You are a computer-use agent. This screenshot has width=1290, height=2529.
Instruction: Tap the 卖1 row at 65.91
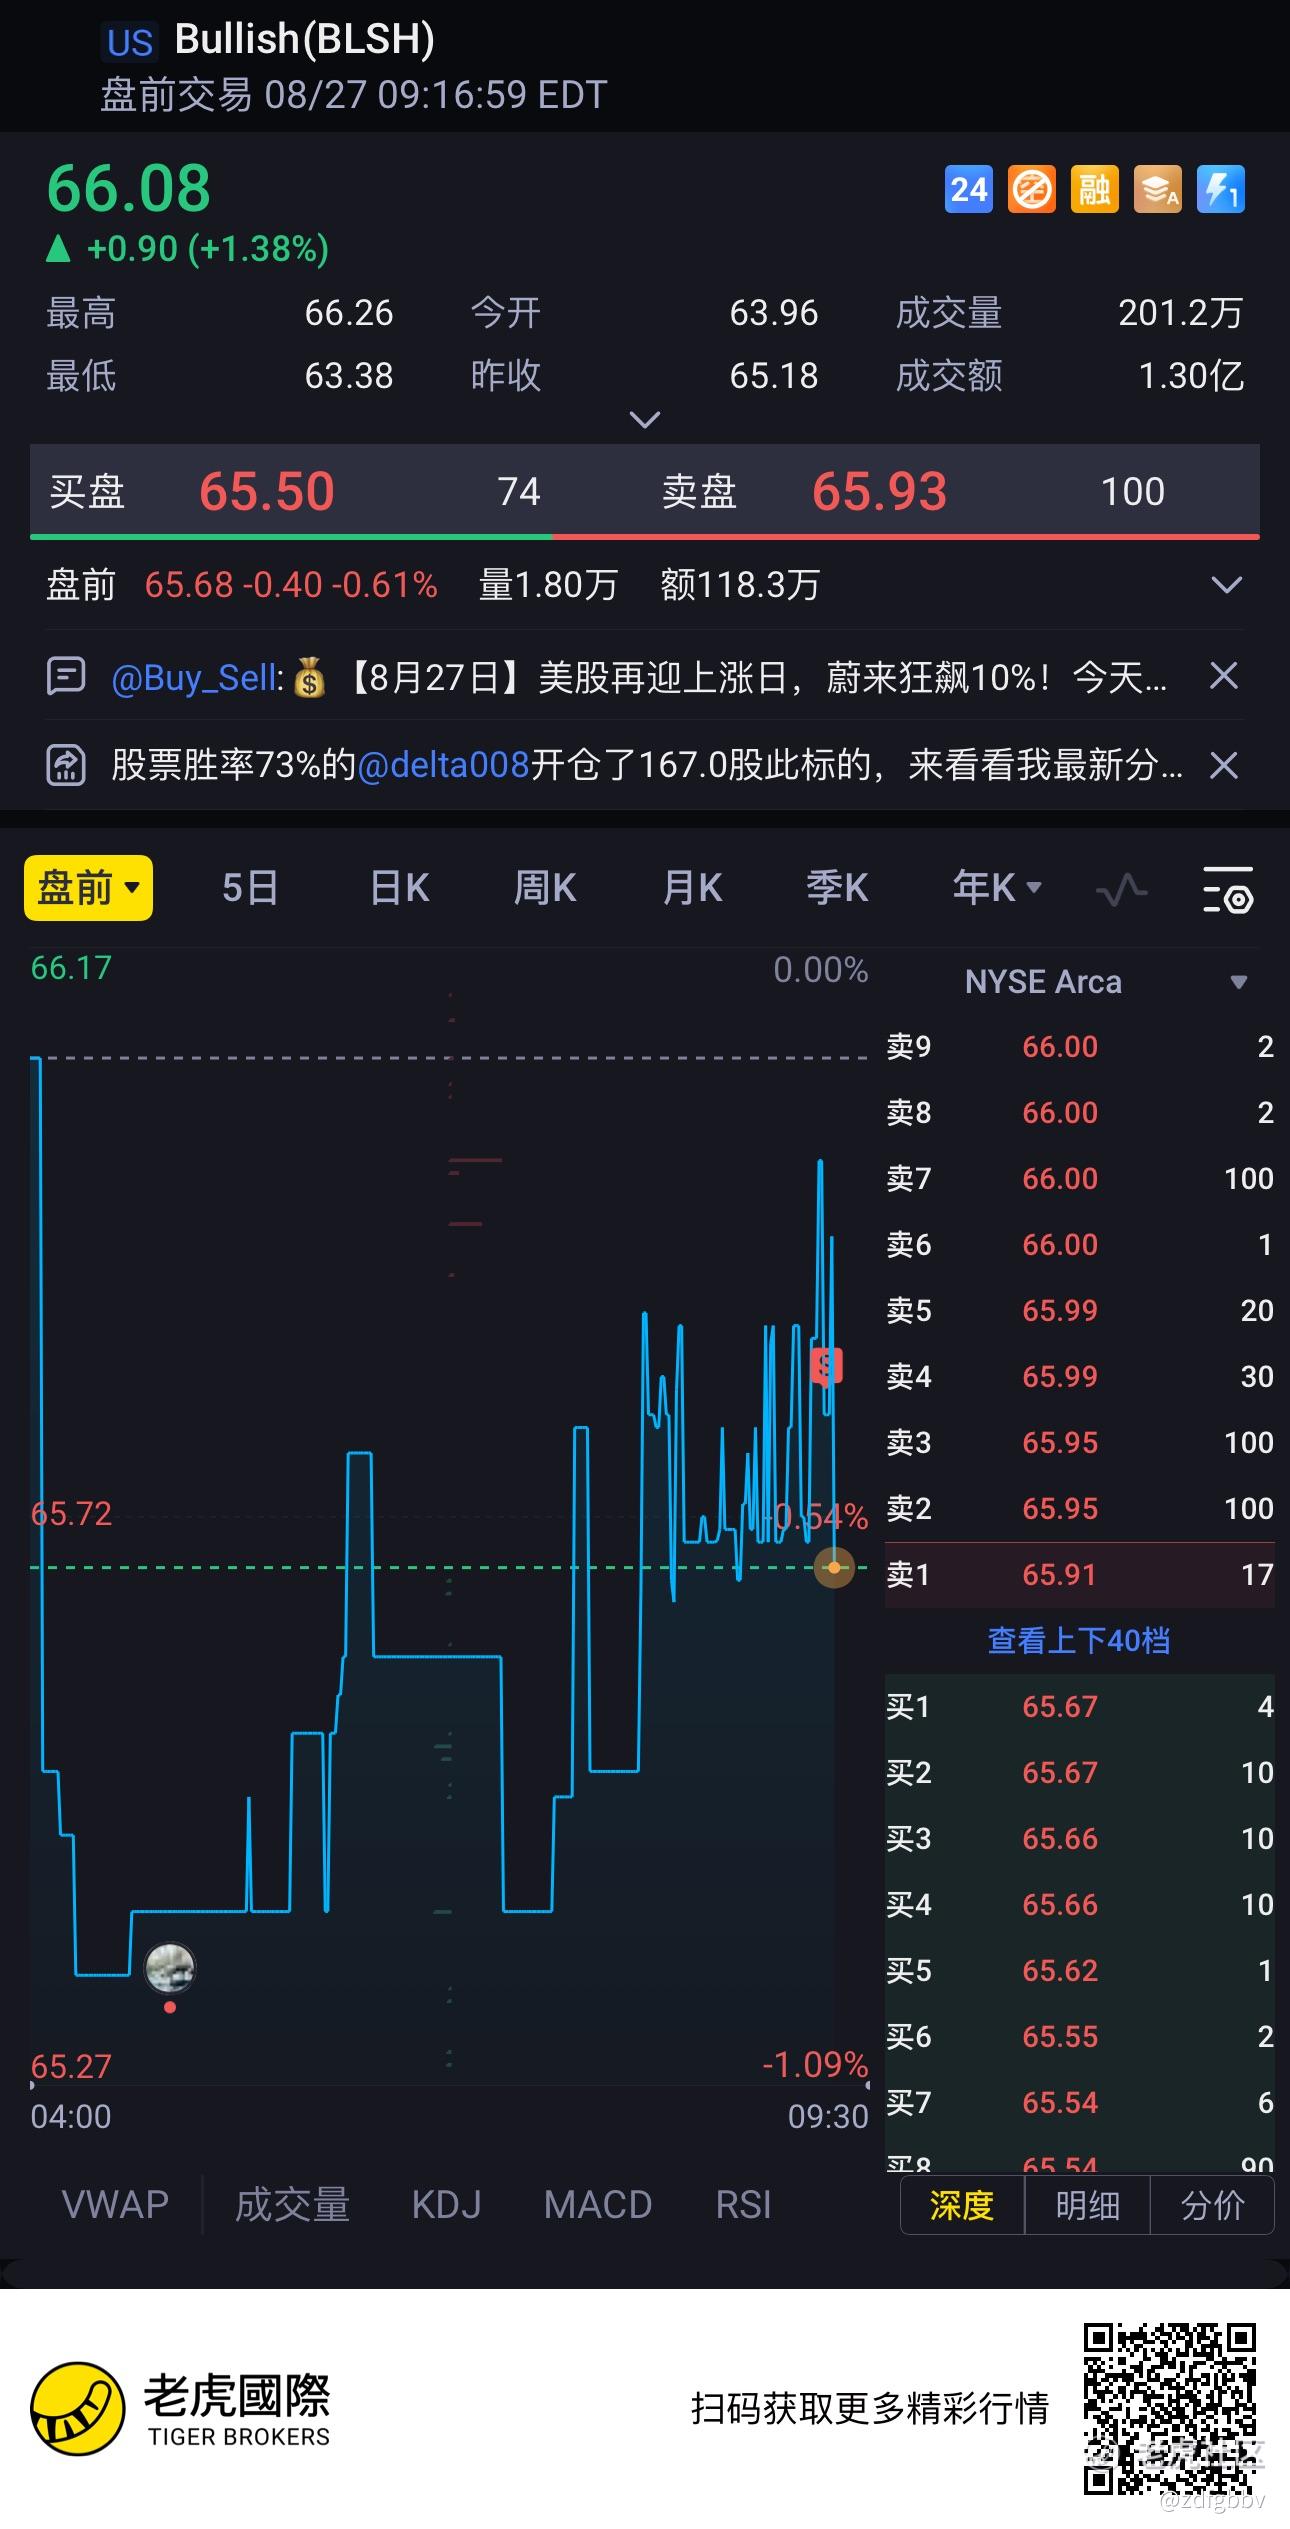1080,1575
